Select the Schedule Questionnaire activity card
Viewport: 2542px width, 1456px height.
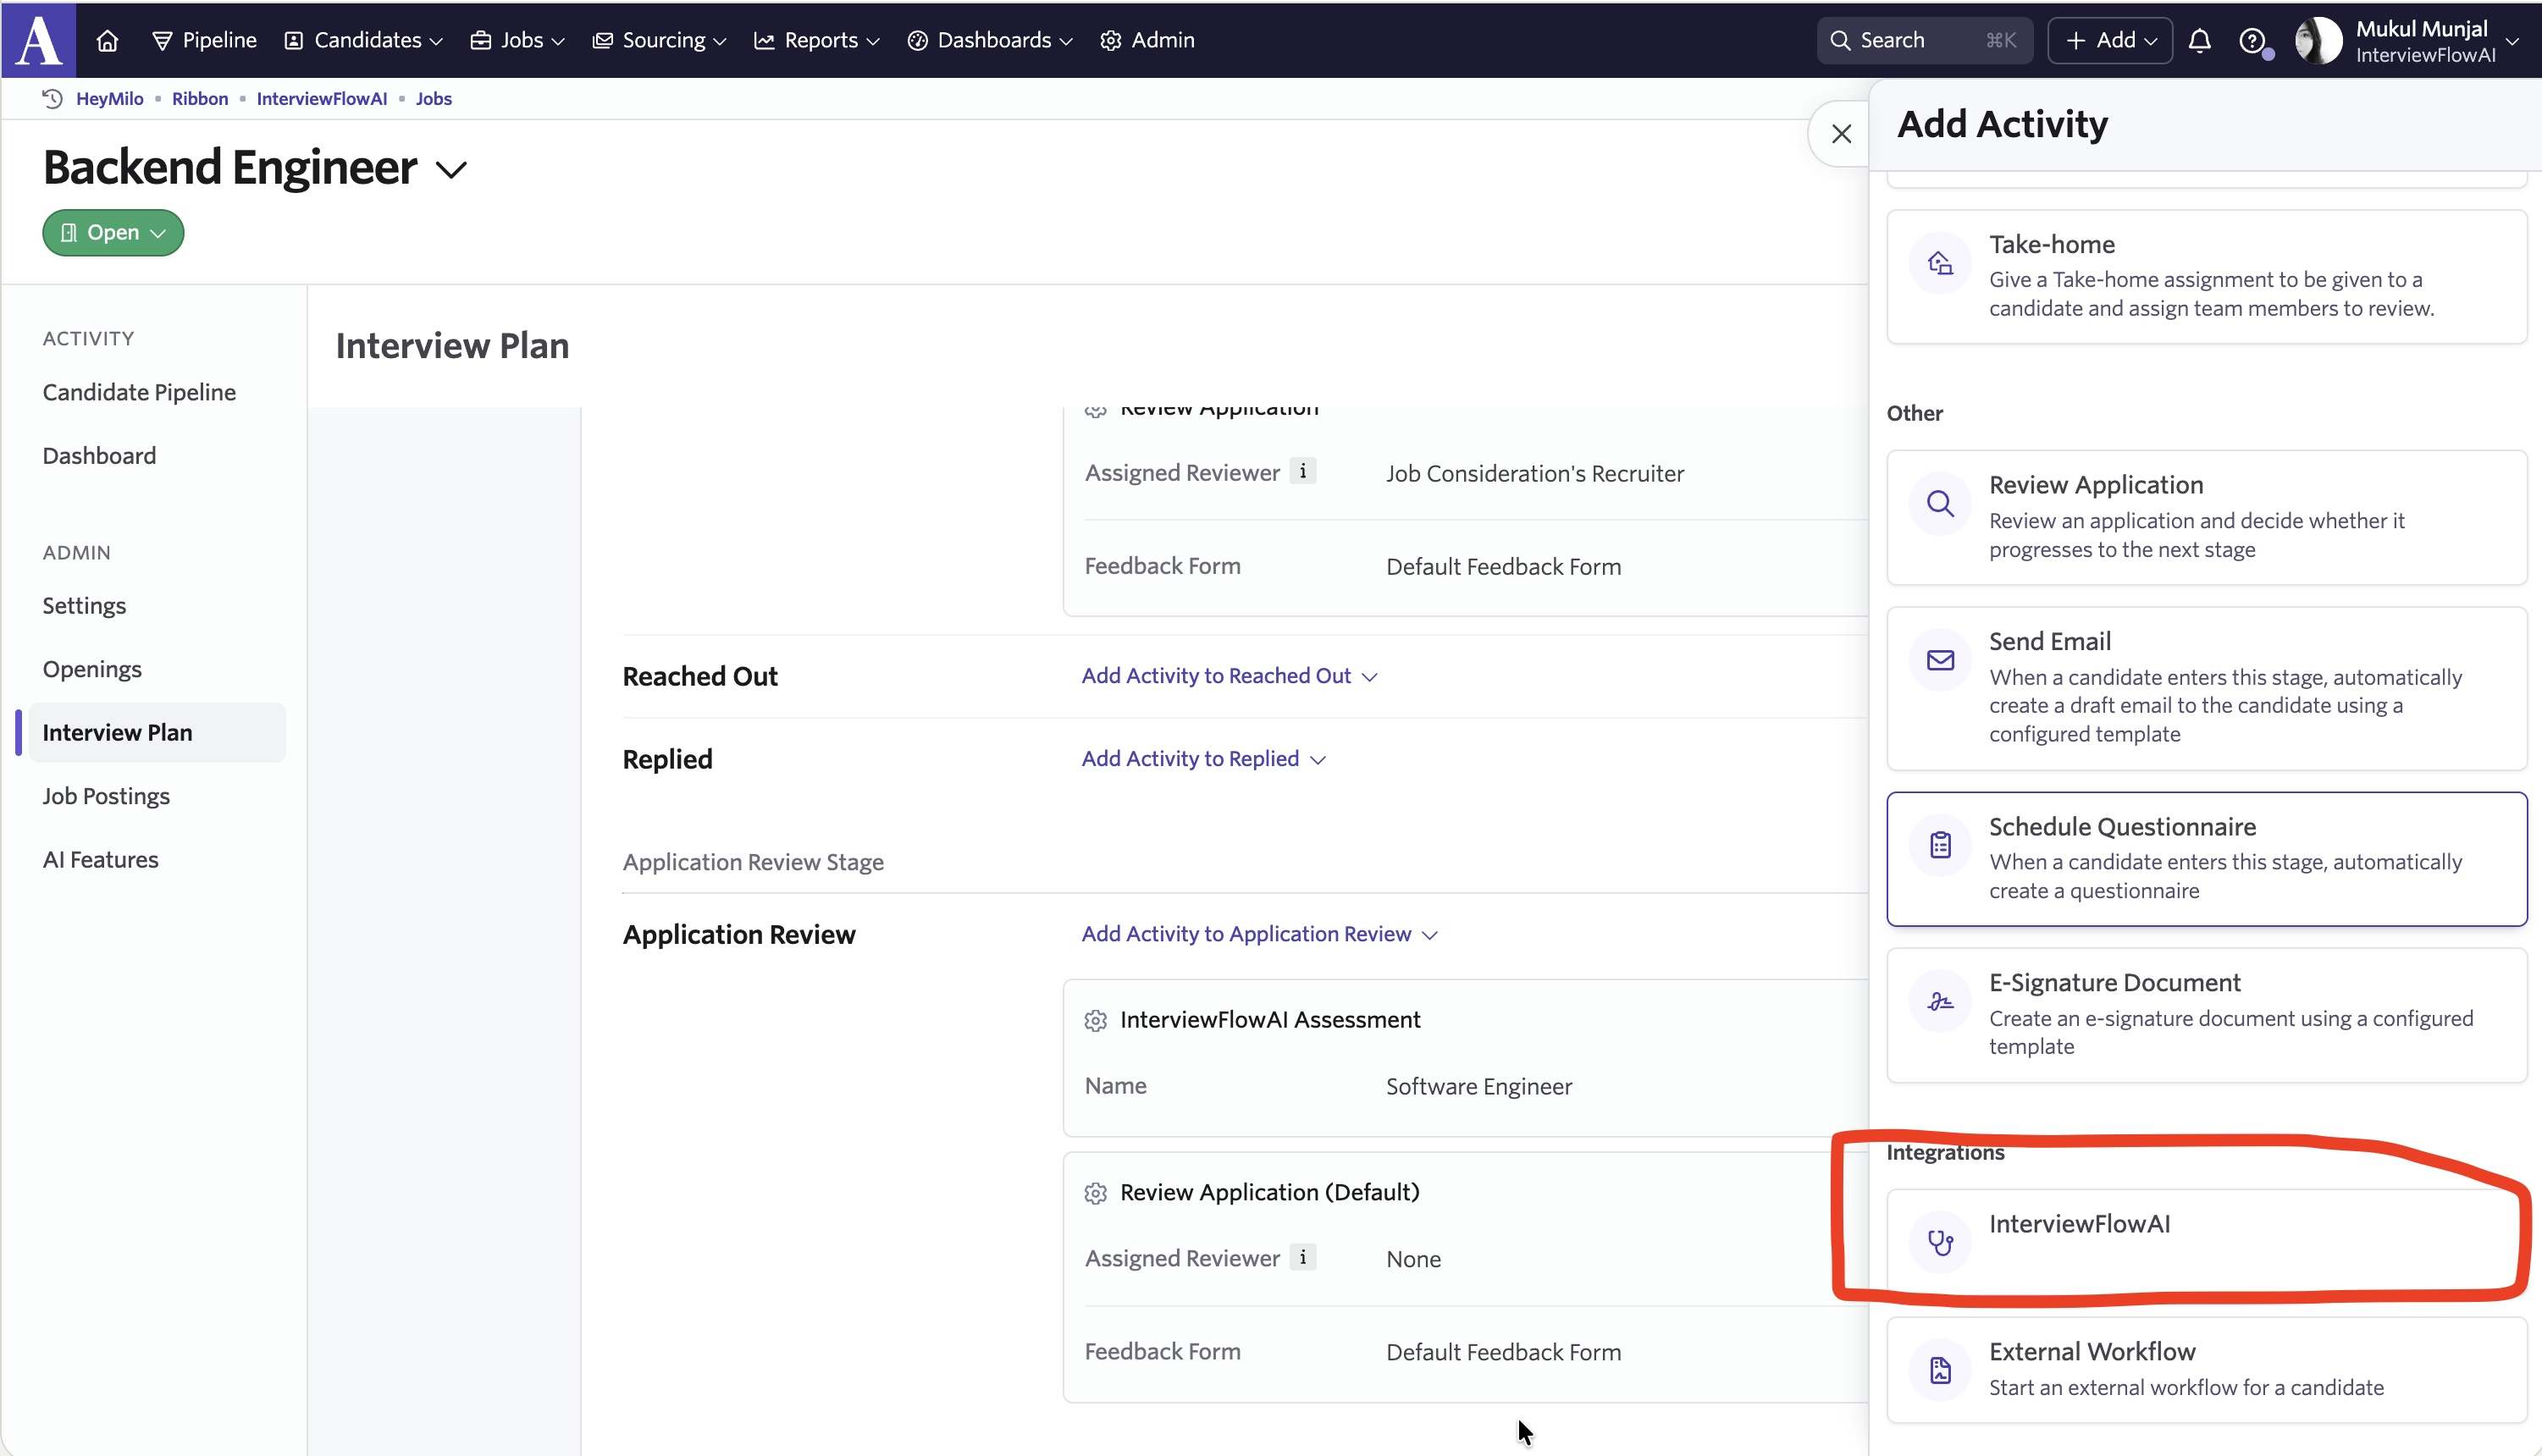(2207, 859)
